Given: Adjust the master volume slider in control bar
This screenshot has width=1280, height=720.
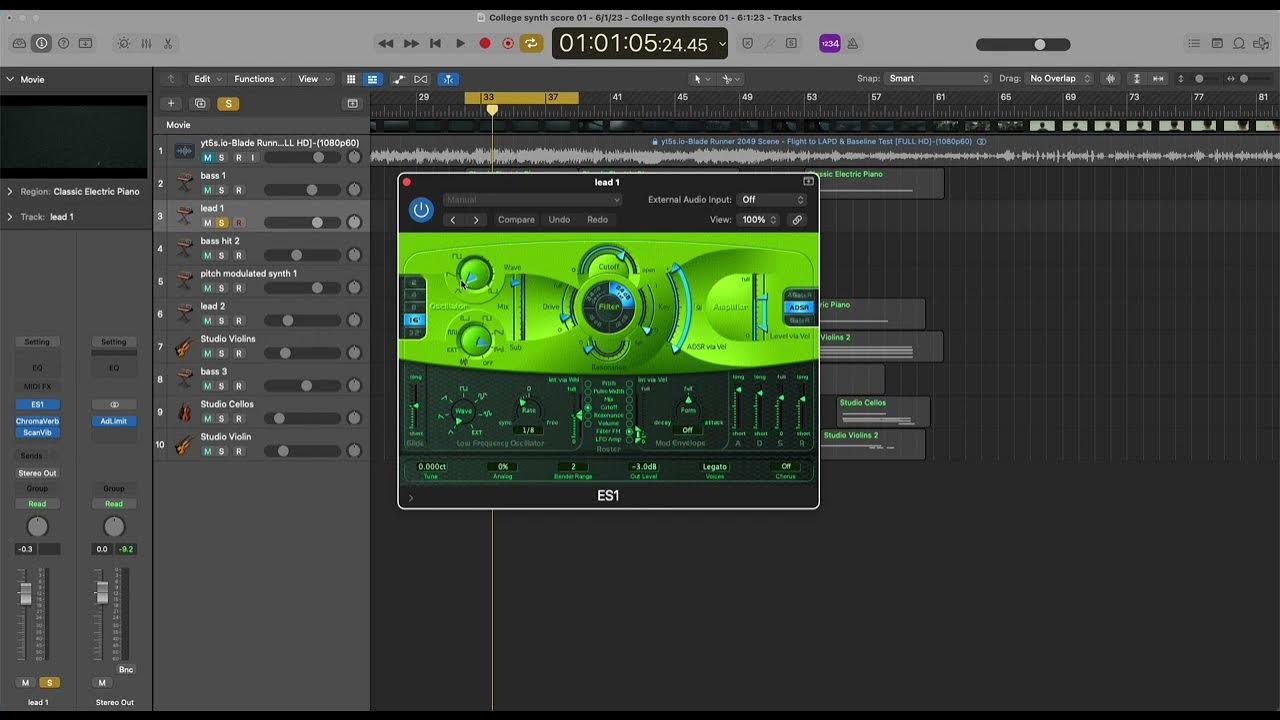Looking at the screenshot, I should click(1023, 44).
